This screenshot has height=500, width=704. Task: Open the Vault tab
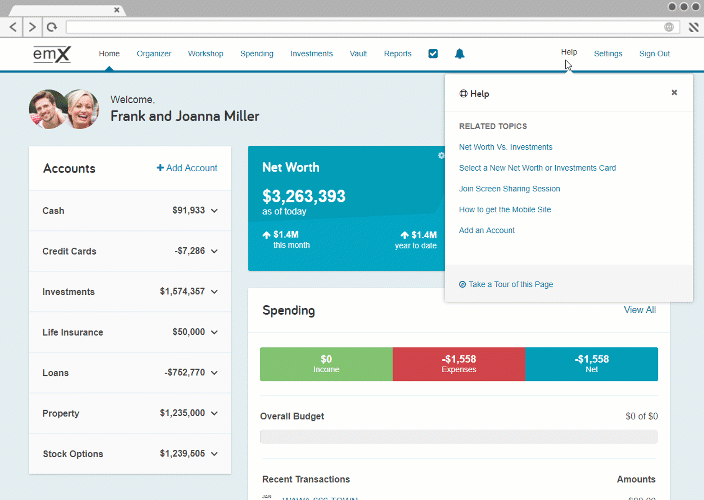358,53
